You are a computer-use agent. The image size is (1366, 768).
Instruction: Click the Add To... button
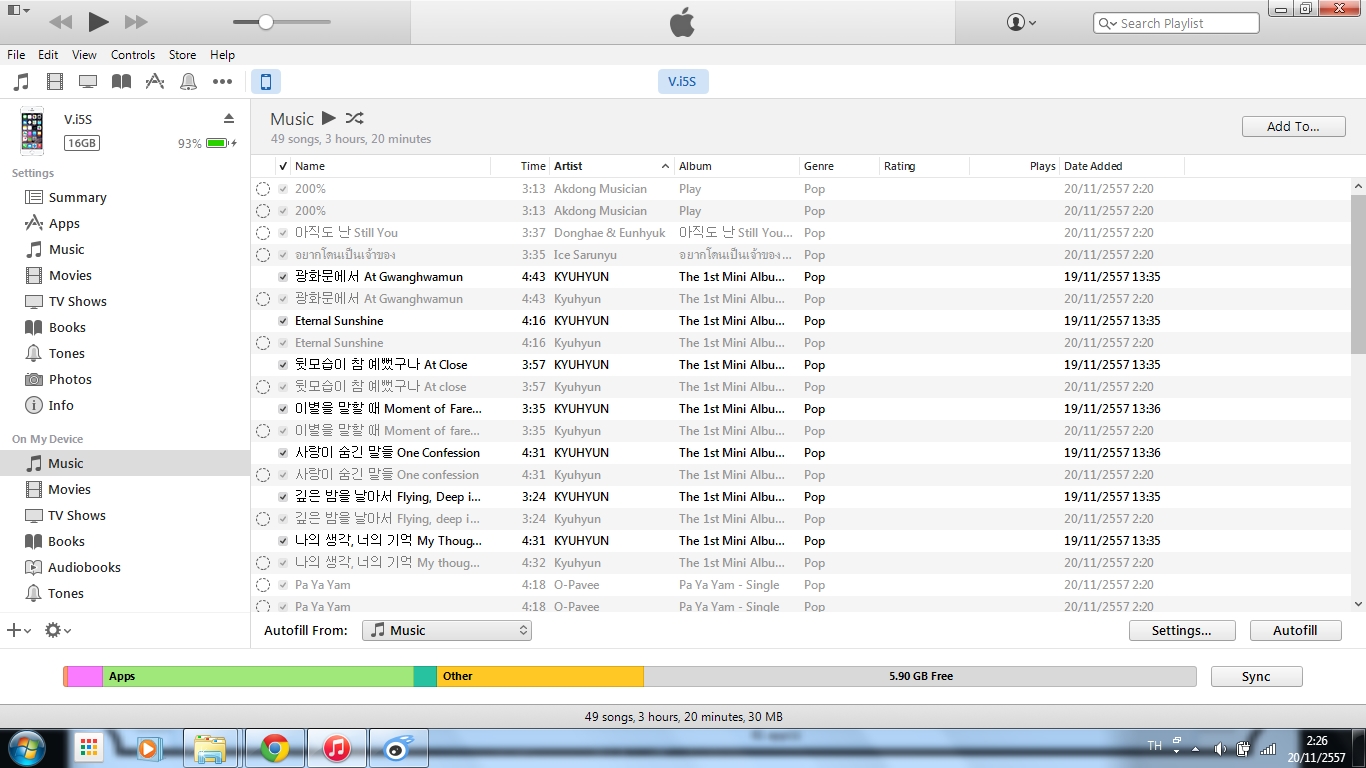click(1292, 127)
